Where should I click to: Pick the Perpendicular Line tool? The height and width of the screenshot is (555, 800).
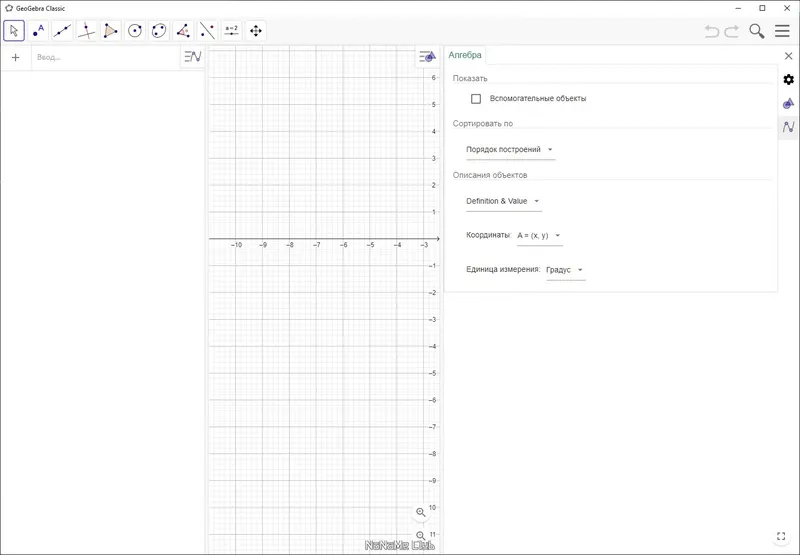coord(87,31)
